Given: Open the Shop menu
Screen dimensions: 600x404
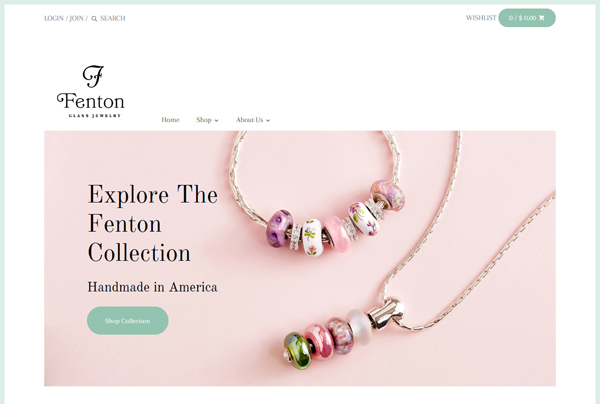Looking at the screenshot, I should (x=204, y=120).
